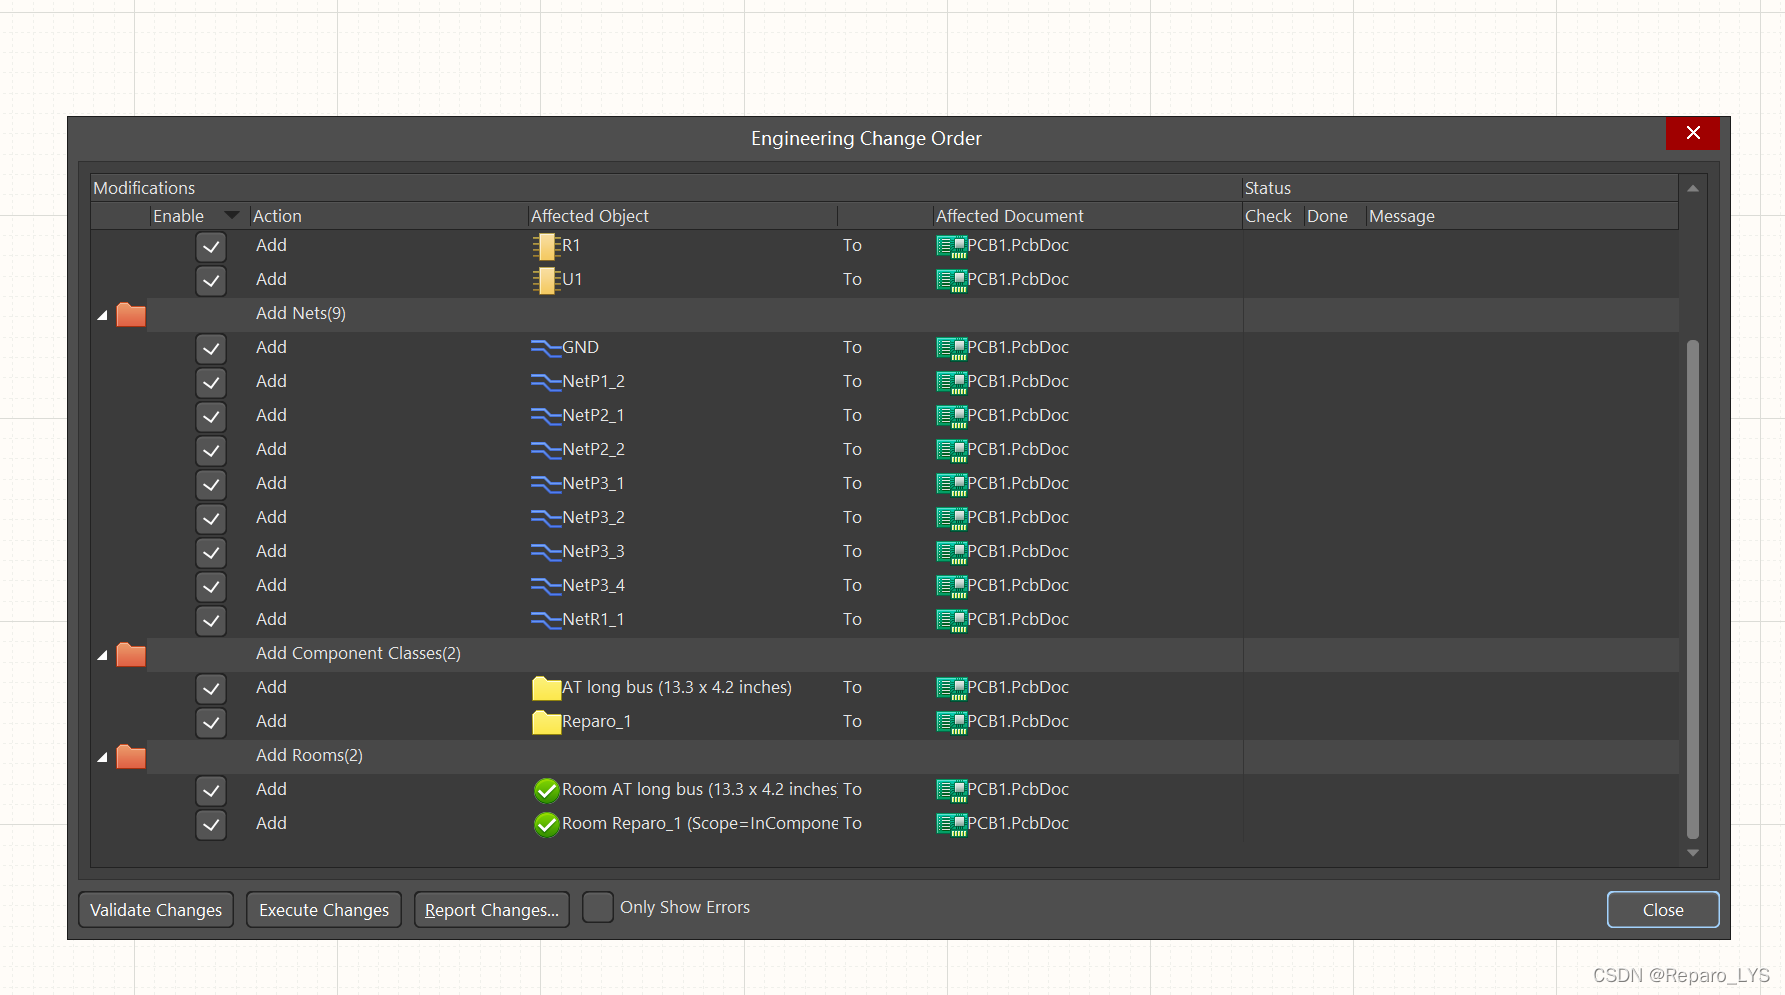Collapse the Add Component Classes(2) group

[x=102, y=655]
